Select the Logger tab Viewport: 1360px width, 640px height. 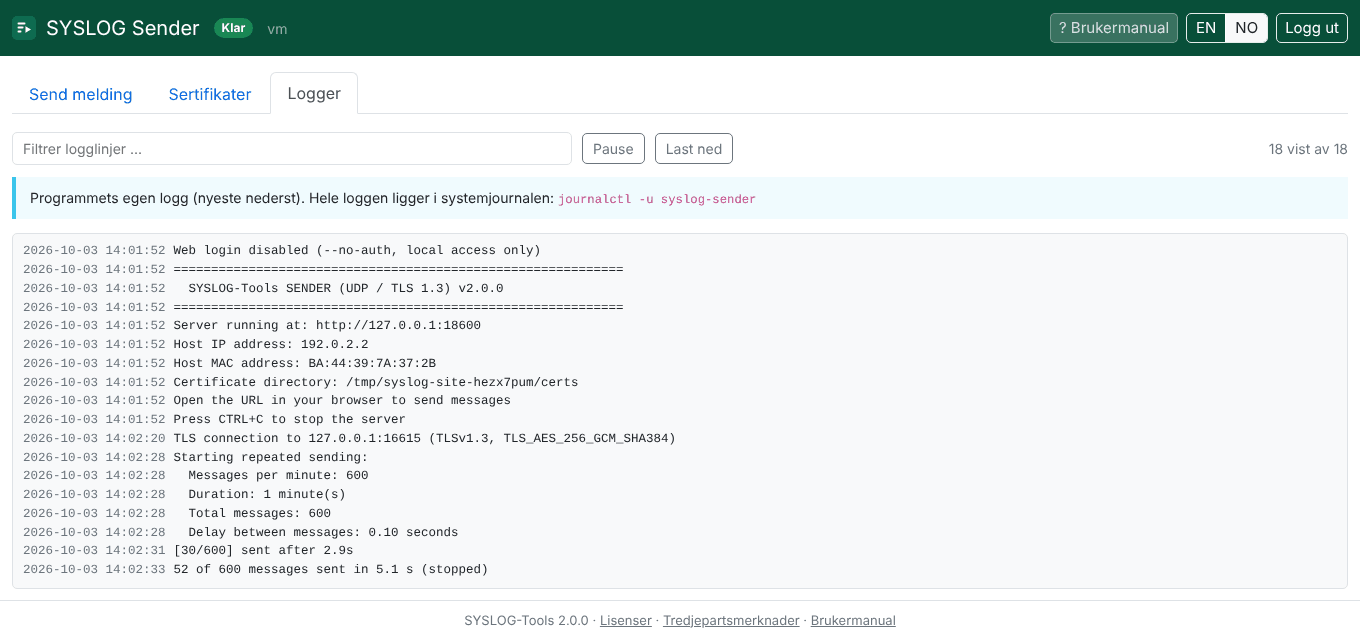(x=314, y=94)
